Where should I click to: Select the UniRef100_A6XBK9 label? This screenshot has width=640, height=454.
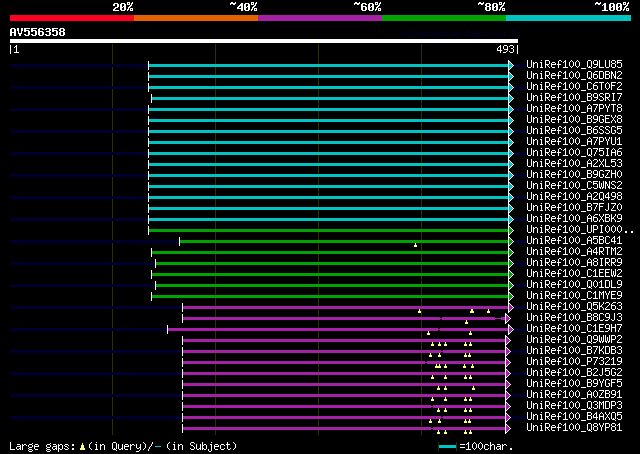574,219
